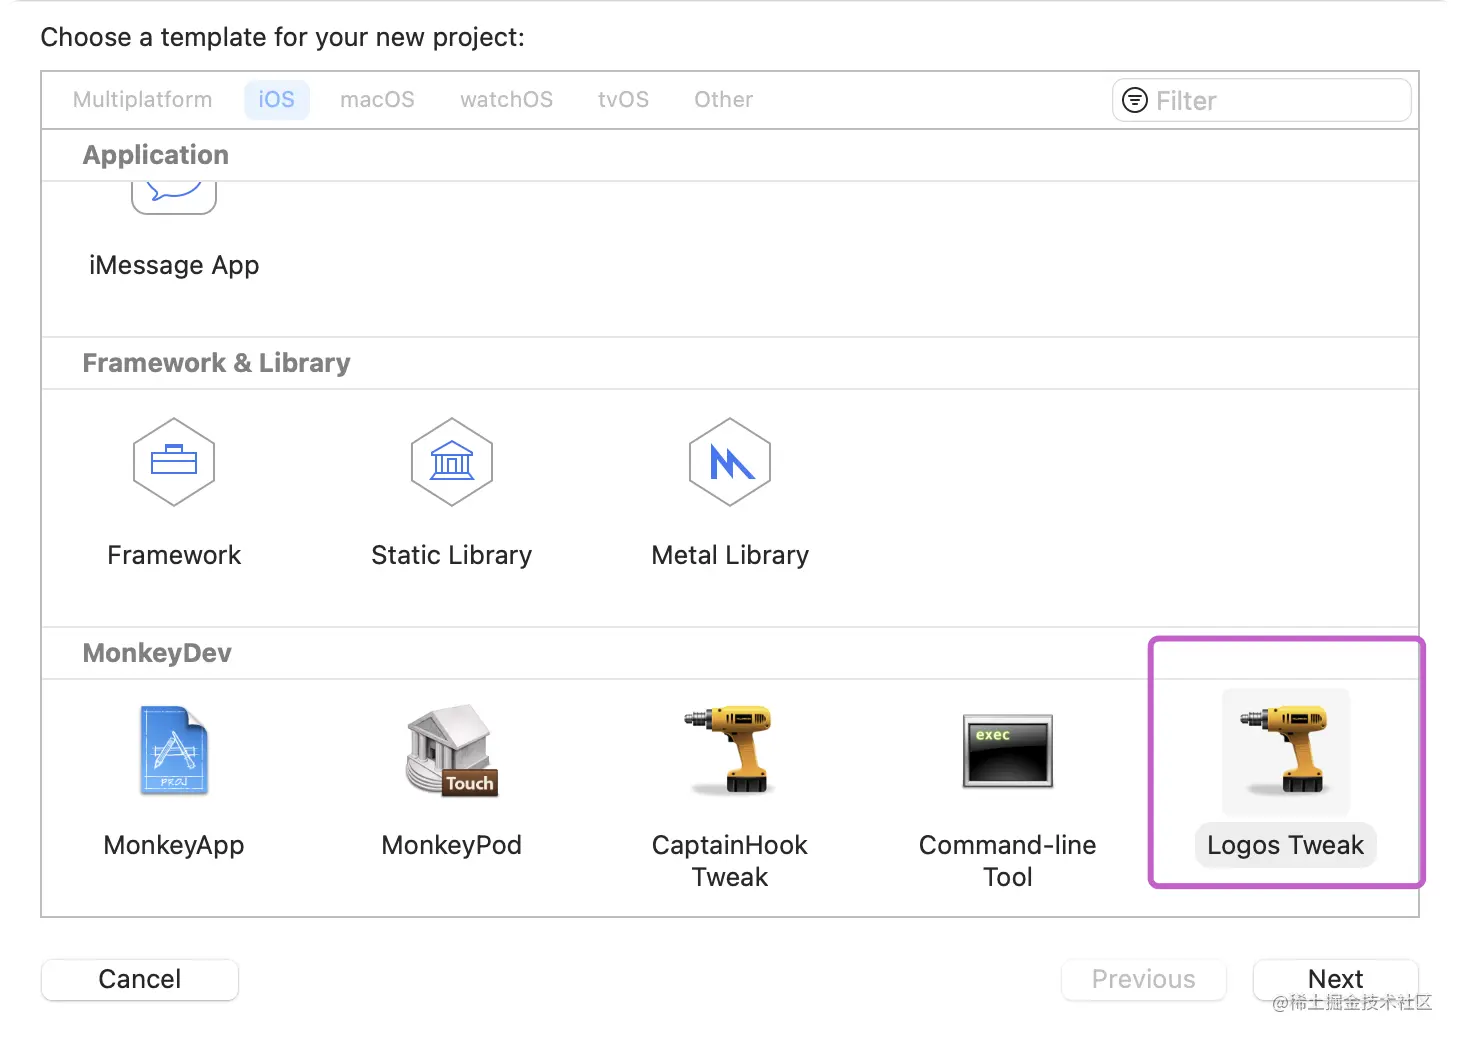Click the Next button
Viewport: 1460px width, 1040px height.
click(1336, 979)
